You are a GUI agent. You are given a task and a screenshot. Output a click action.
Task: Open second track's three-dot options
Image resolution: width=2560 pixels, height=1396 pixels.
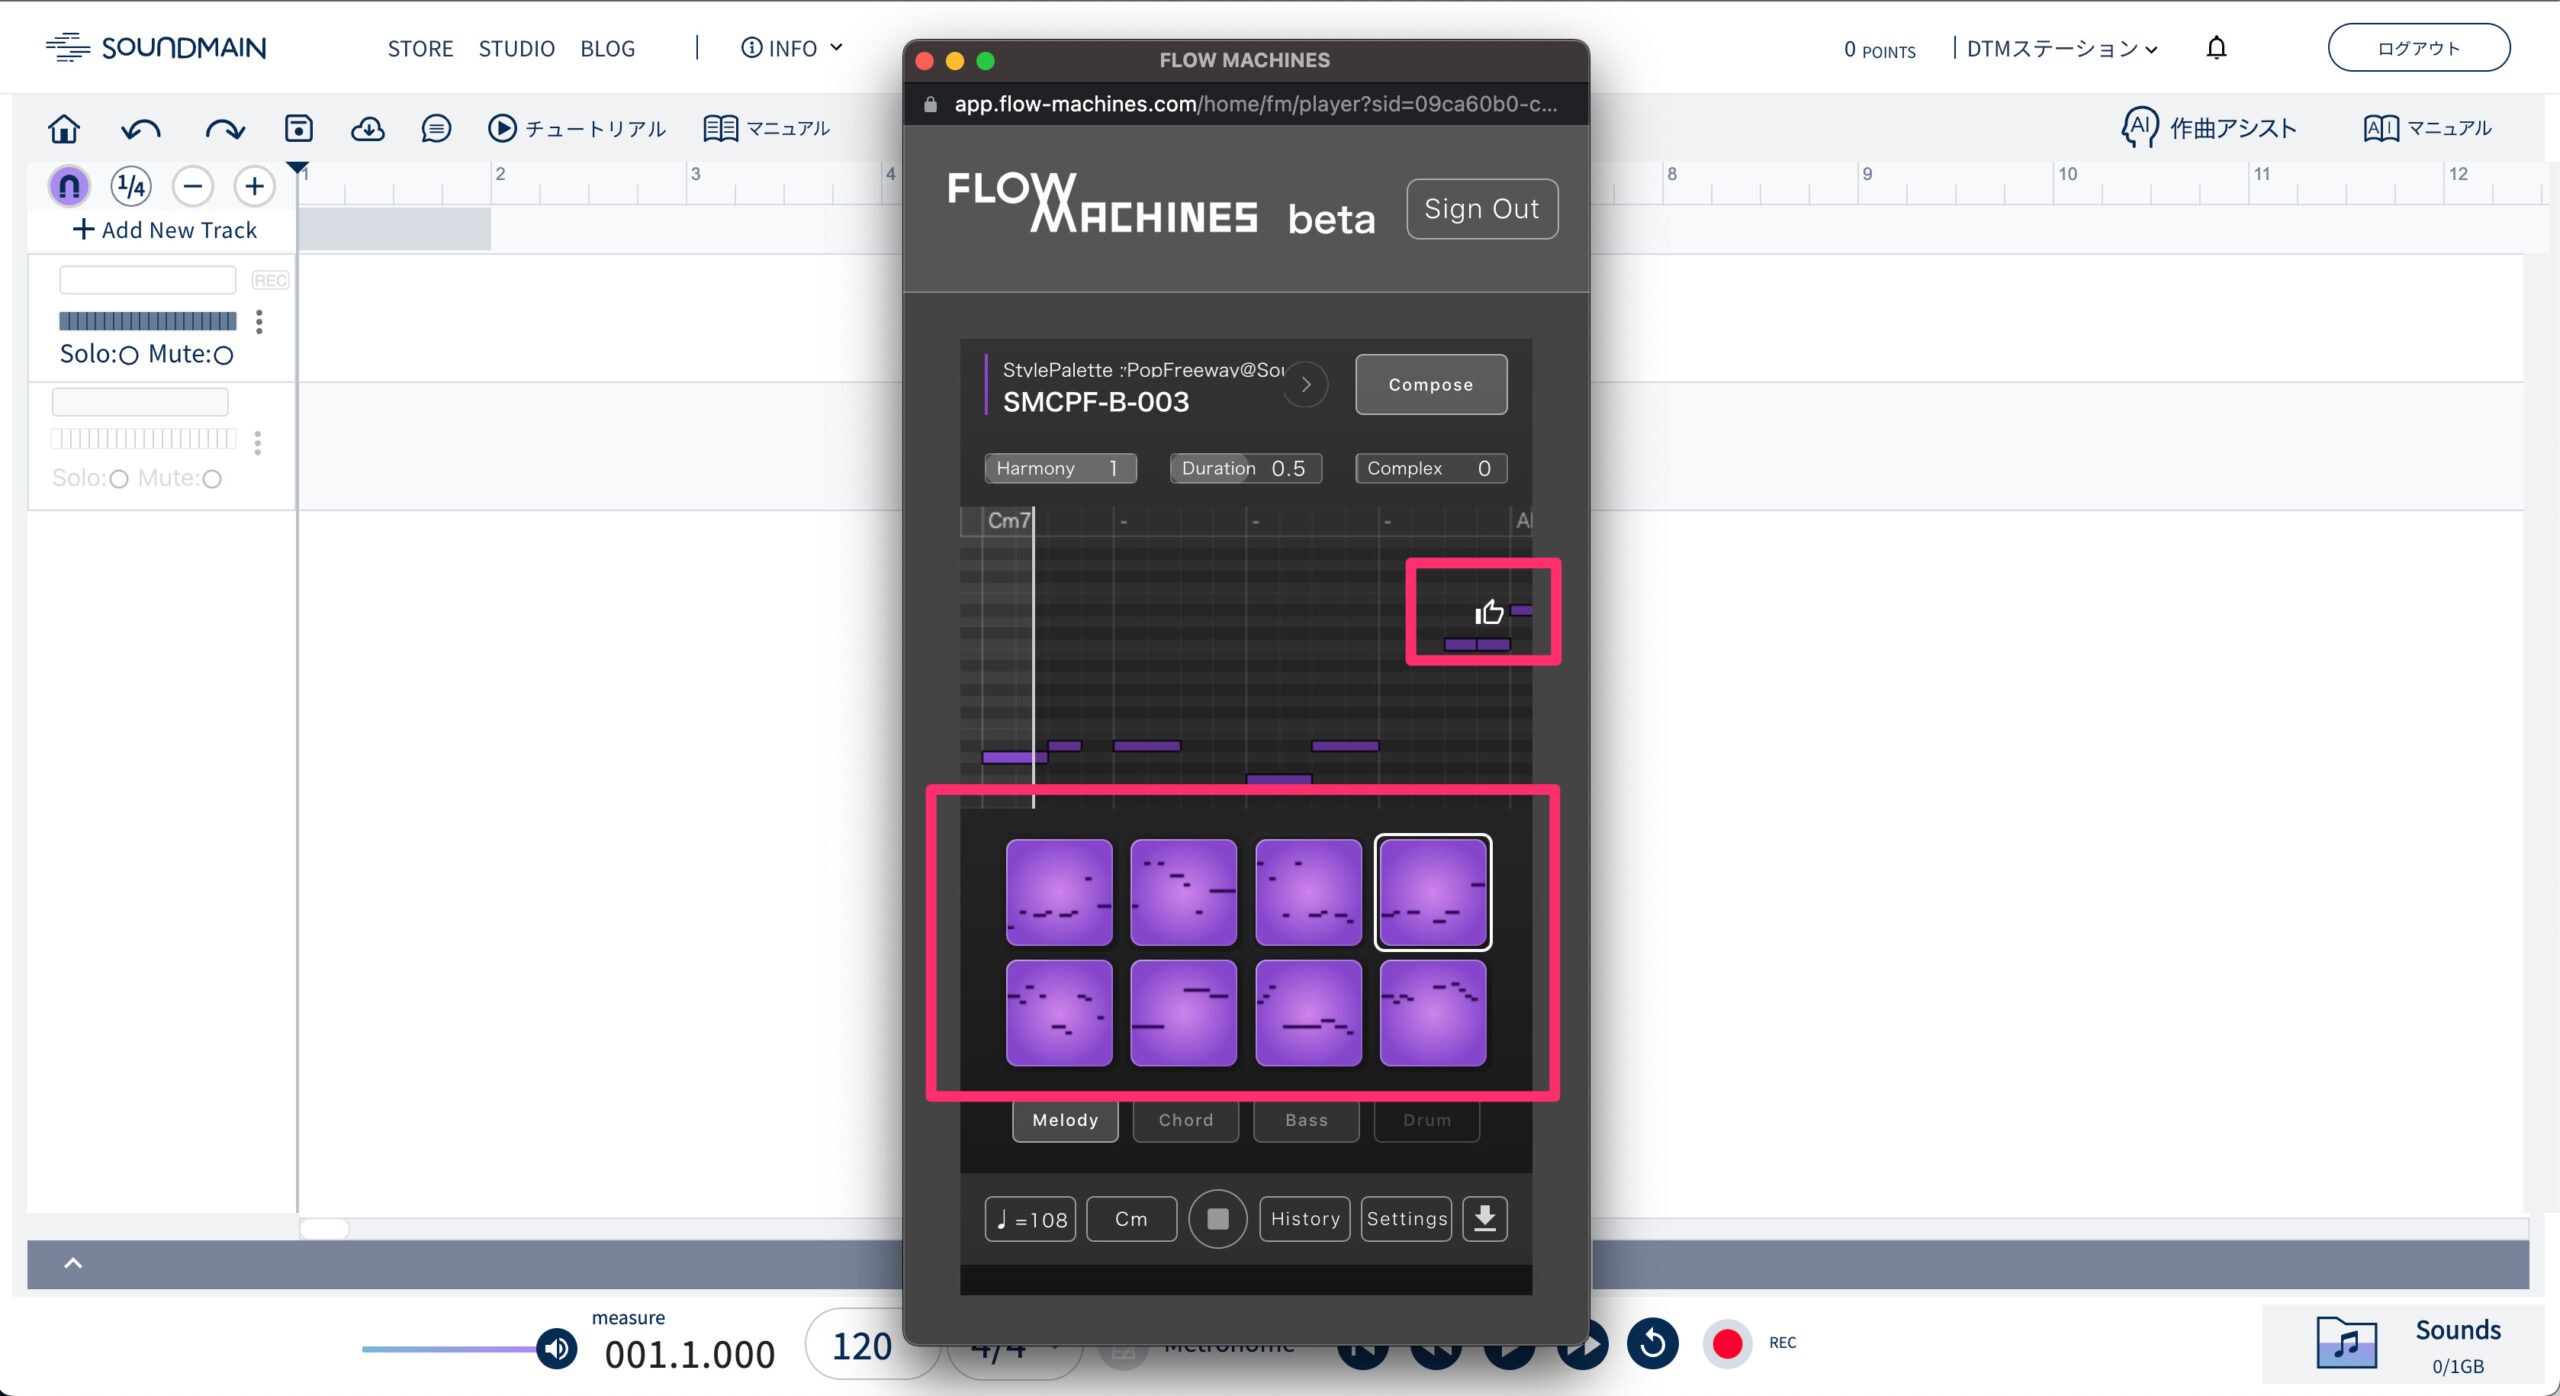click(x=258, y=442)
